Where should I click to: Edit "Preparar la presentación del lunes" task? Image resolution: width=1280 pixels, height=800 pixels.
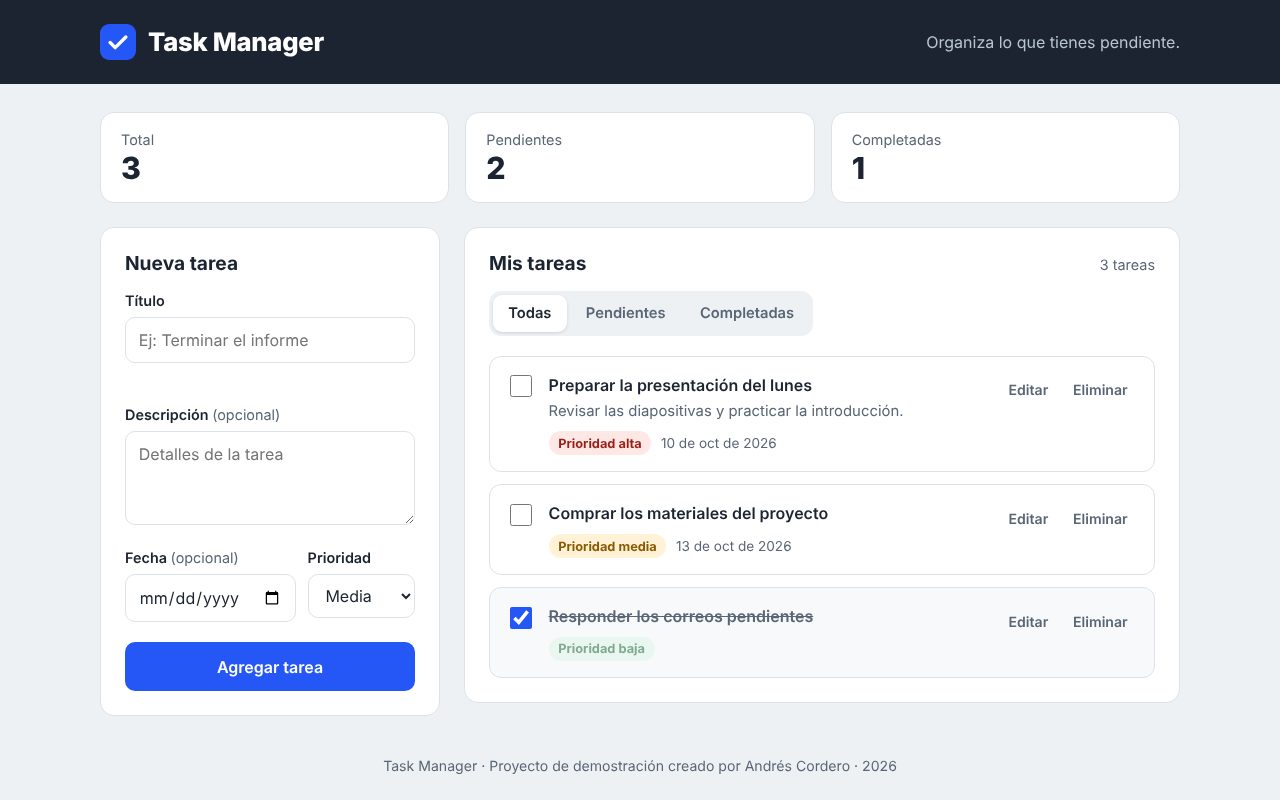[1028, 390]
